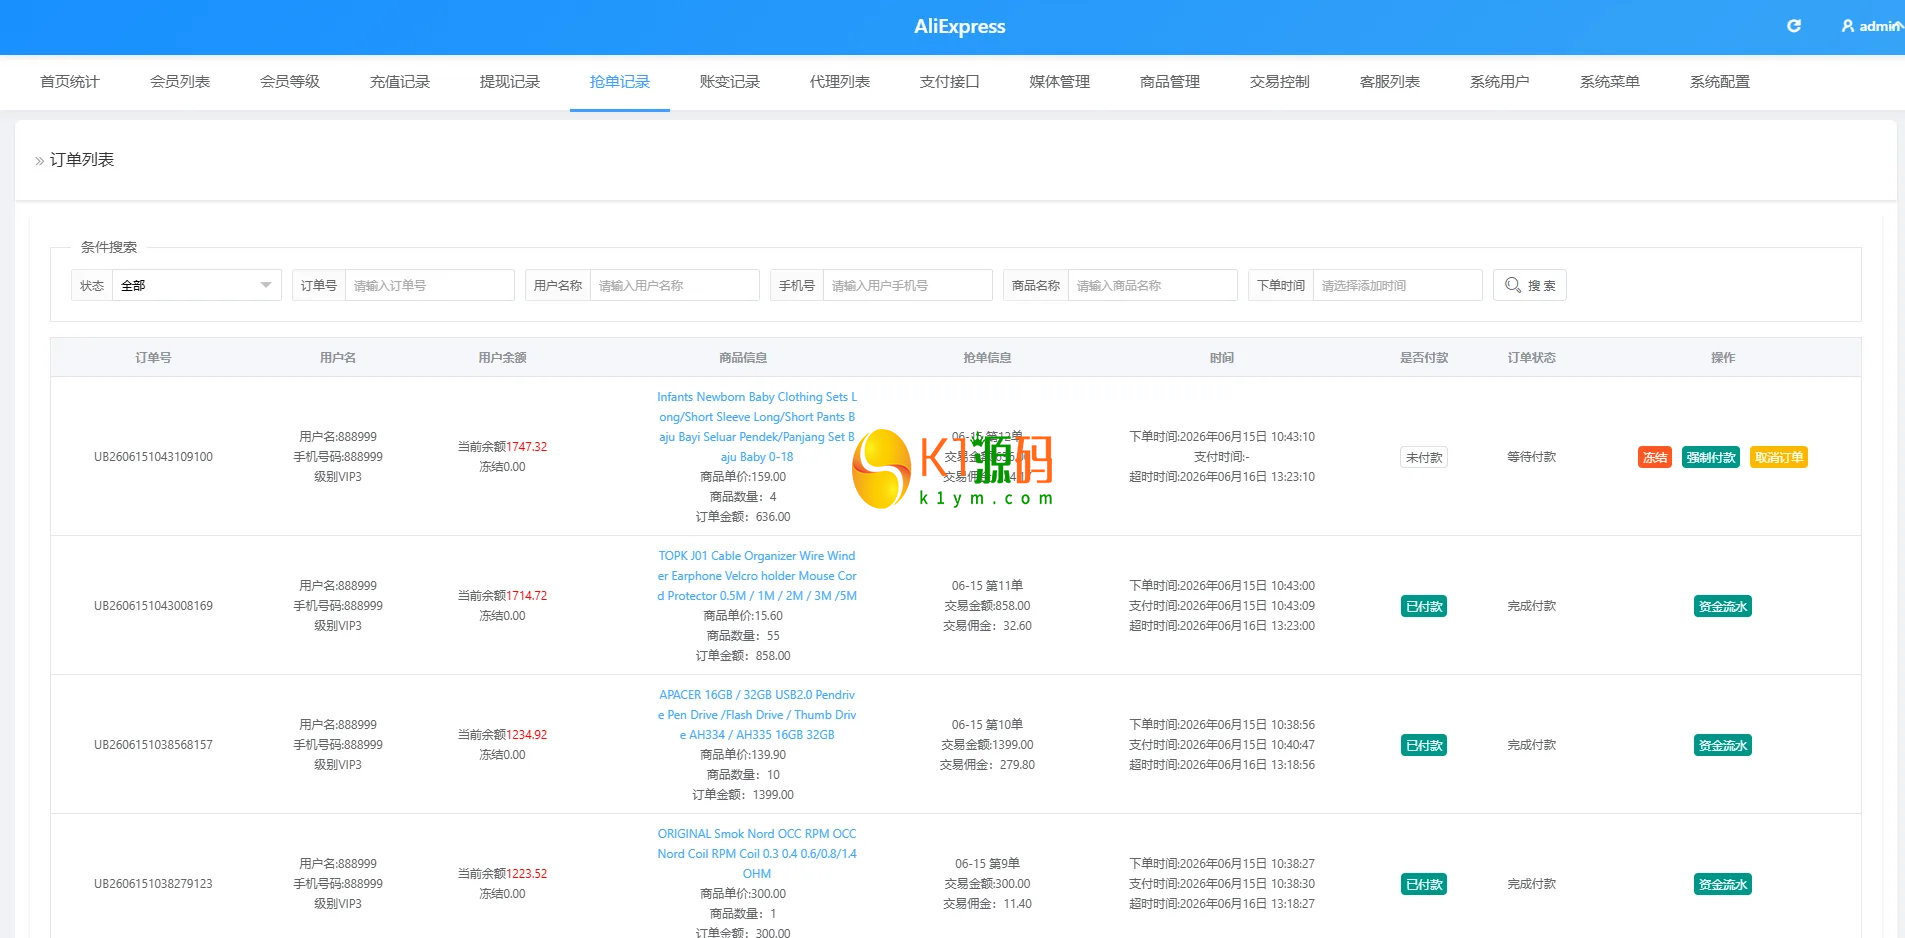Click 商品信息 column header
This screenshot has height=938, width=1905.
click(x=743, y=358)
